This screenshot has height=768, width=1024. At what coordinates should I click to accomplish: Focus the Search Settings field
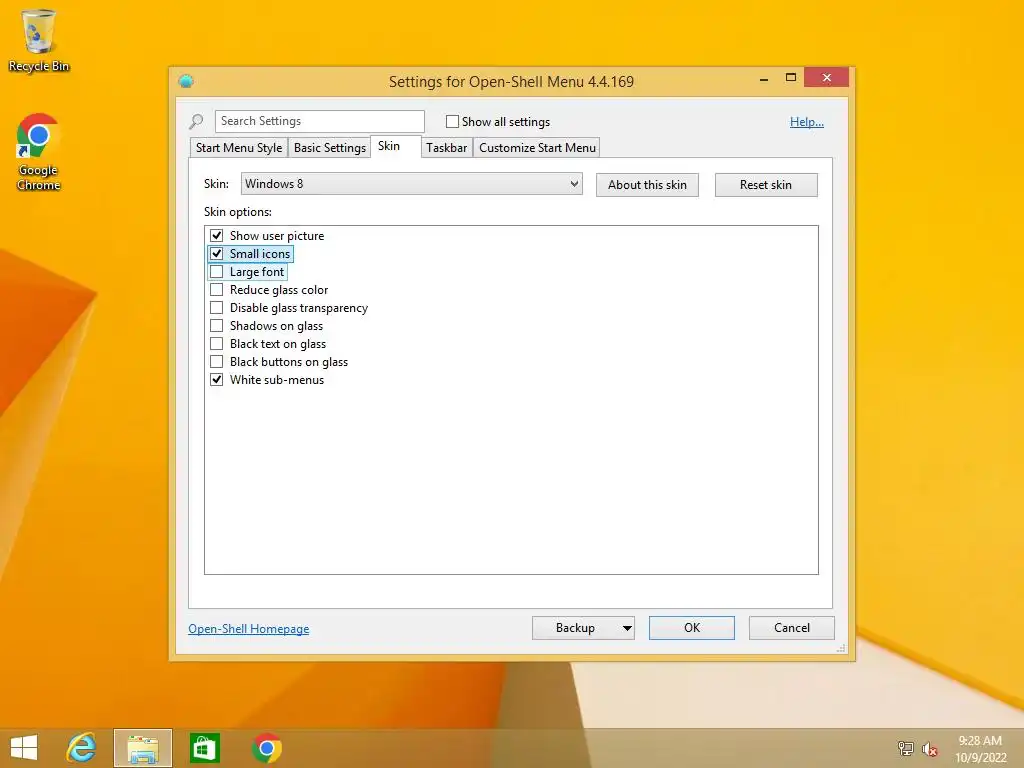coord(319,121)
